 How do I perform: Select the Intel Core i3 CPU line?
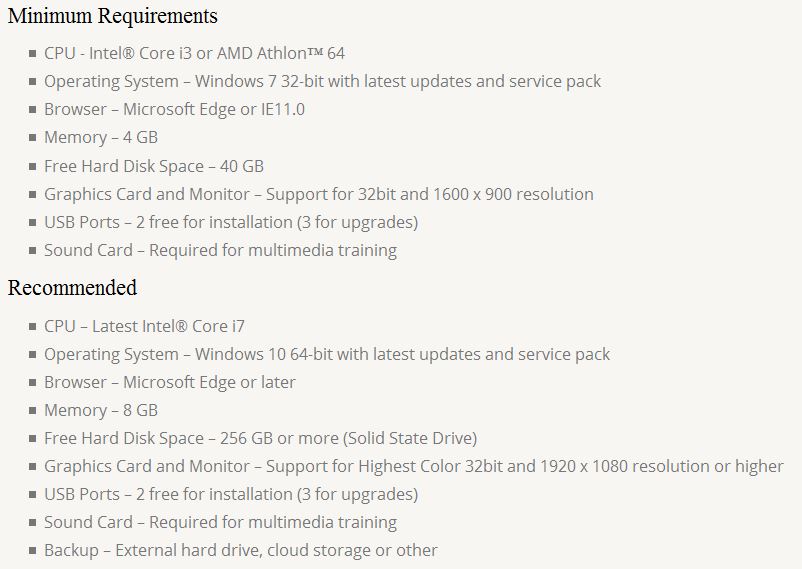[x=194, y=53]
